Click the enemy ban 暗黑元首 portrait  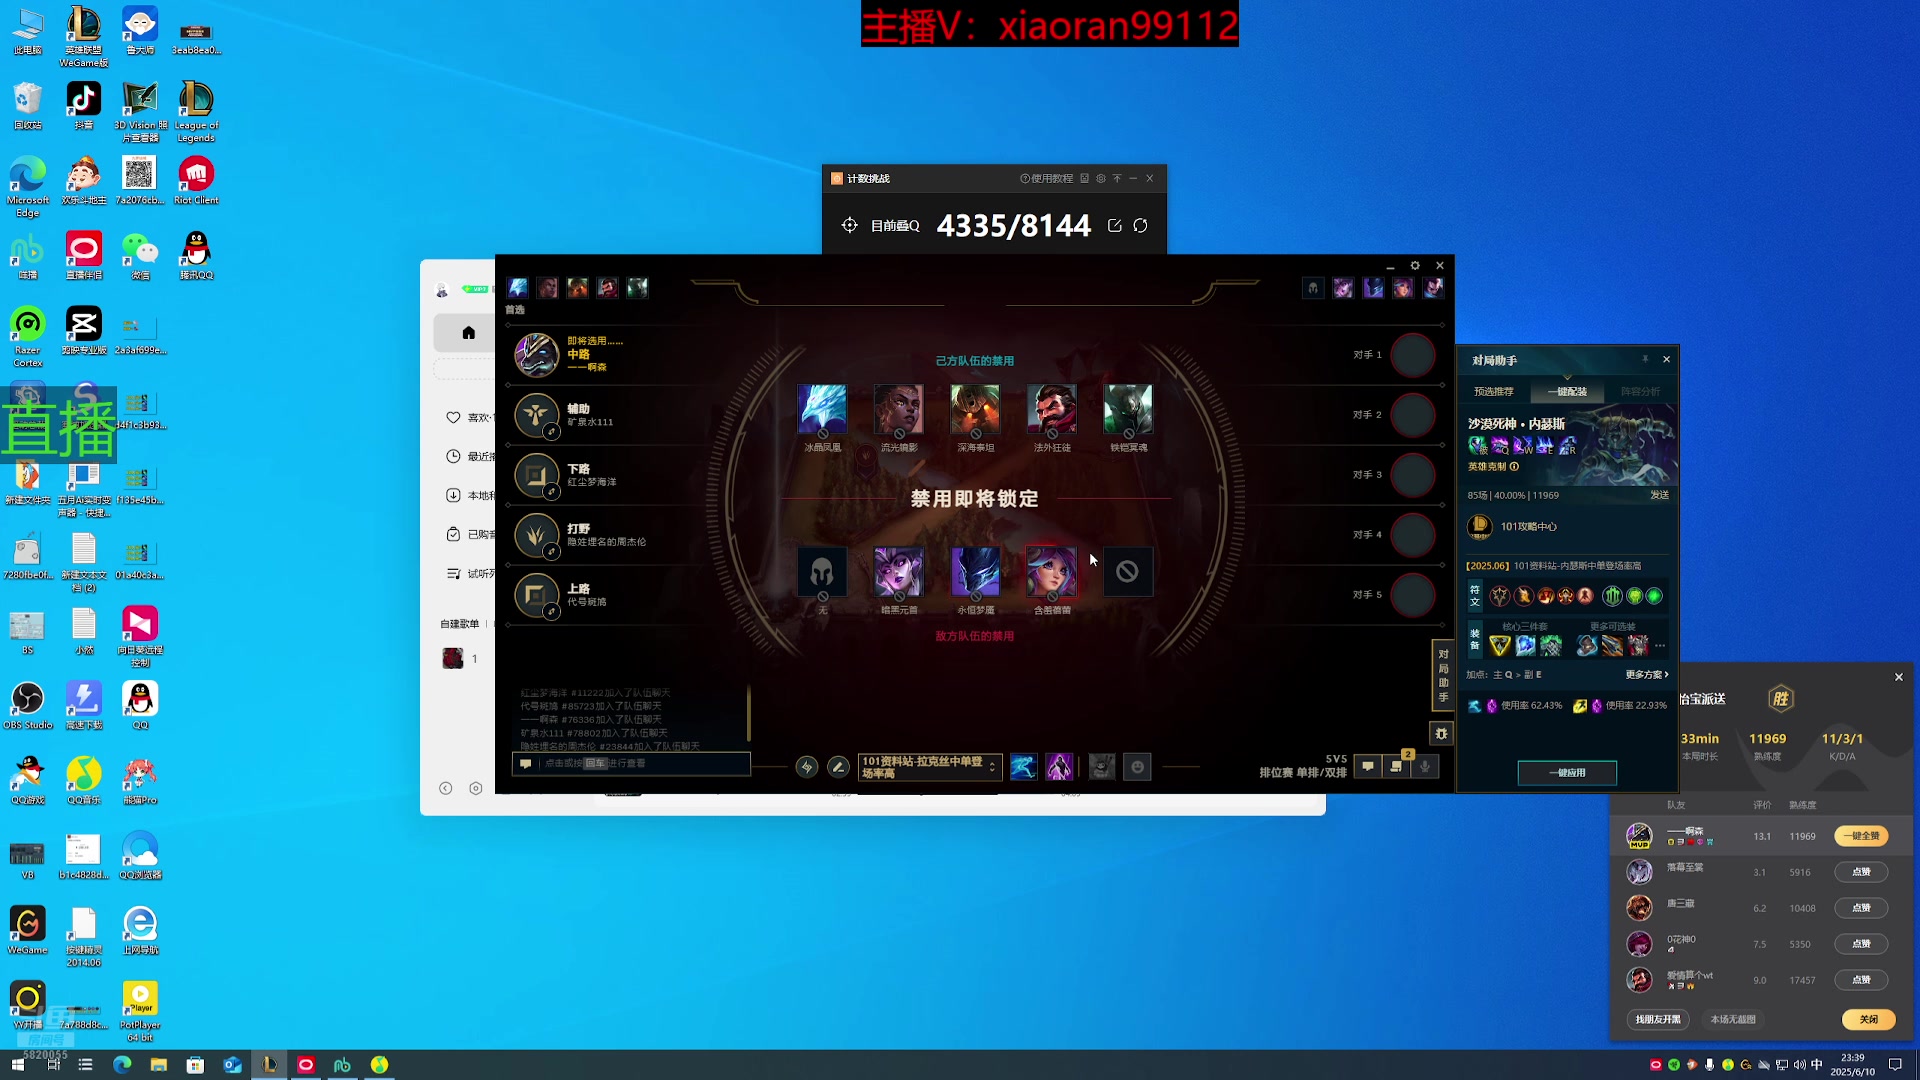coord(898,572)
